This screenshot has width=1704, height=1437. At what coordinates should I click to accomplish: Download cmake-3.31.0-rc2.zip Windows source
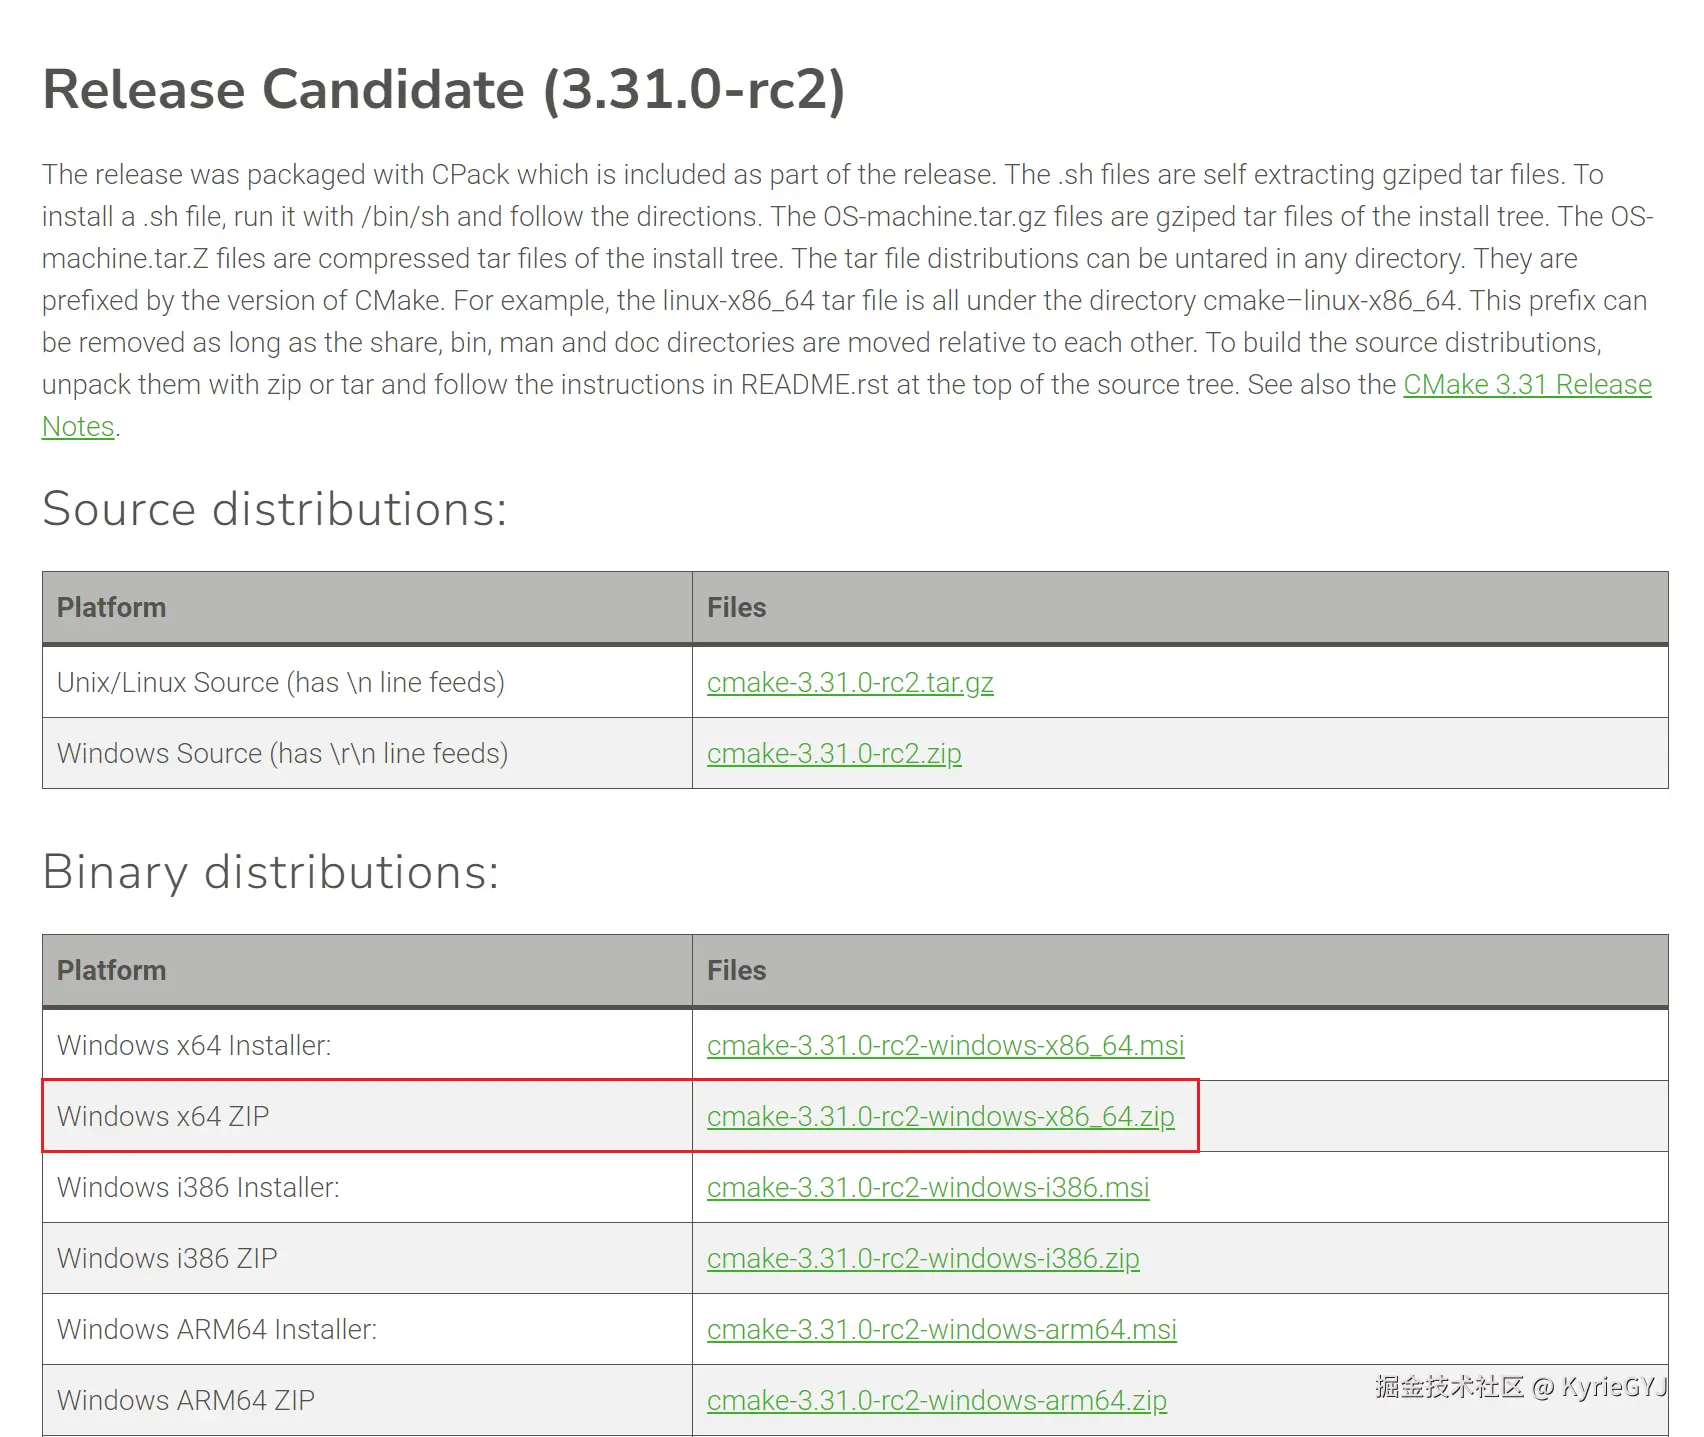tap(834, 754)
